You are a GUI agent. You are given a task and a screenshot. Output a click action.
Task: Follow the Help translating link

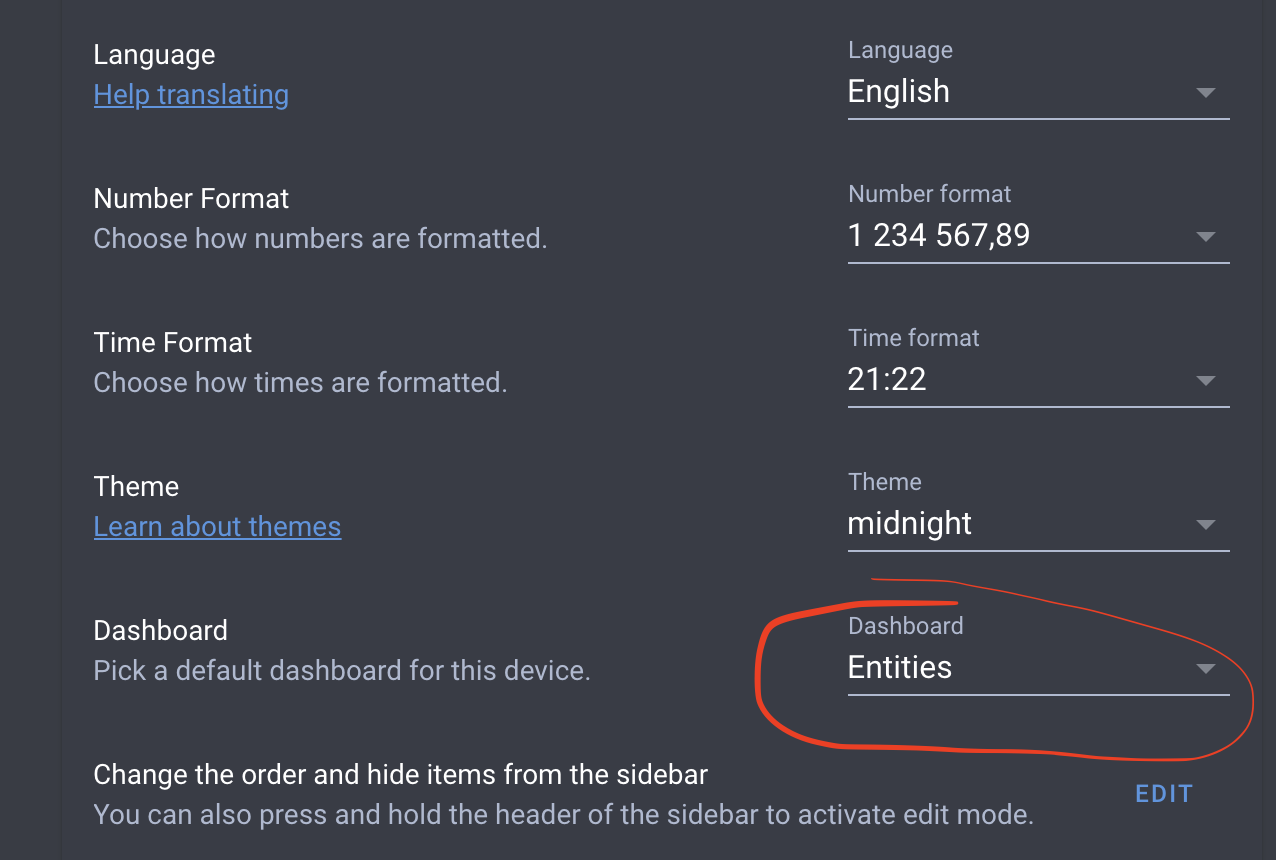[191, 95]
